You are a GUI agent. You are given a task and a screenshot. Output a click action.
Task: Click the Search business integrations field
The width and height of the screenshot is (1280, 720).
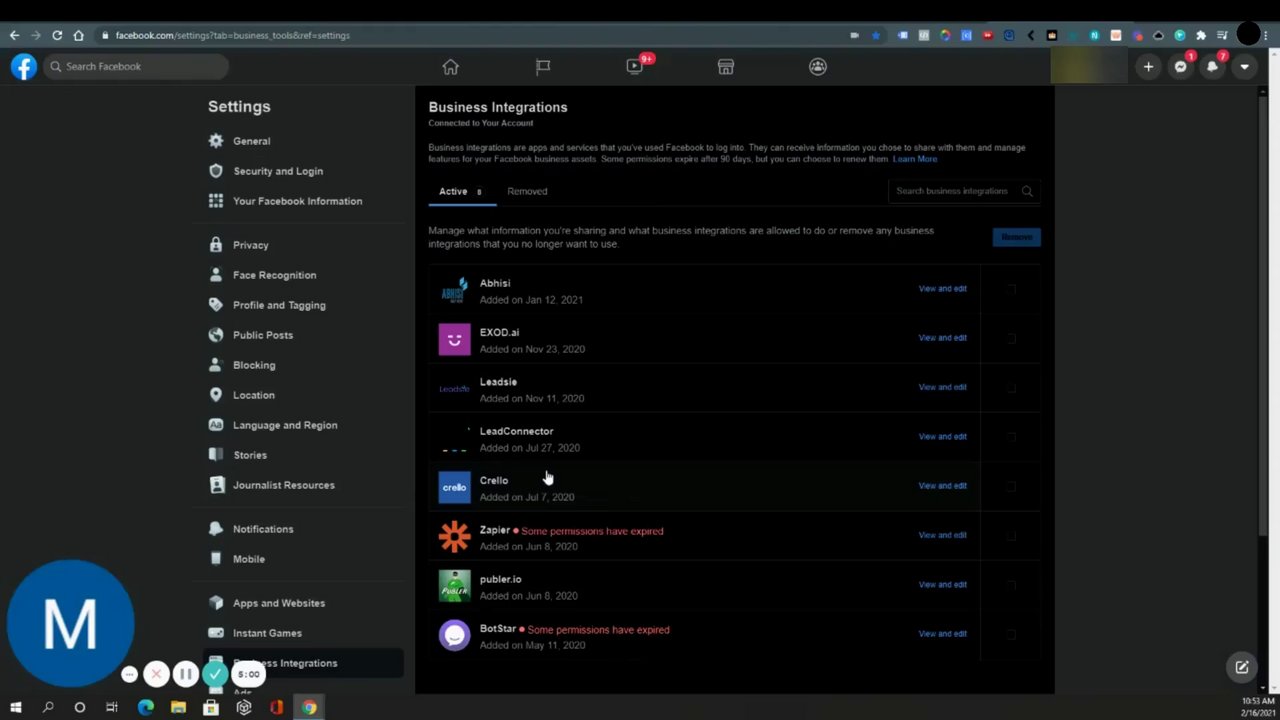[964, 191]
